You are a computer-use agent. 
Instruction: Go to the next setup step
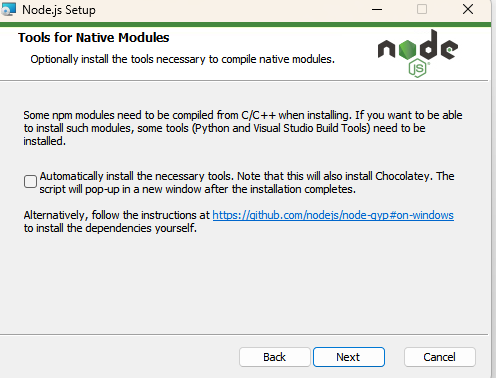click(x=349, y=357)
